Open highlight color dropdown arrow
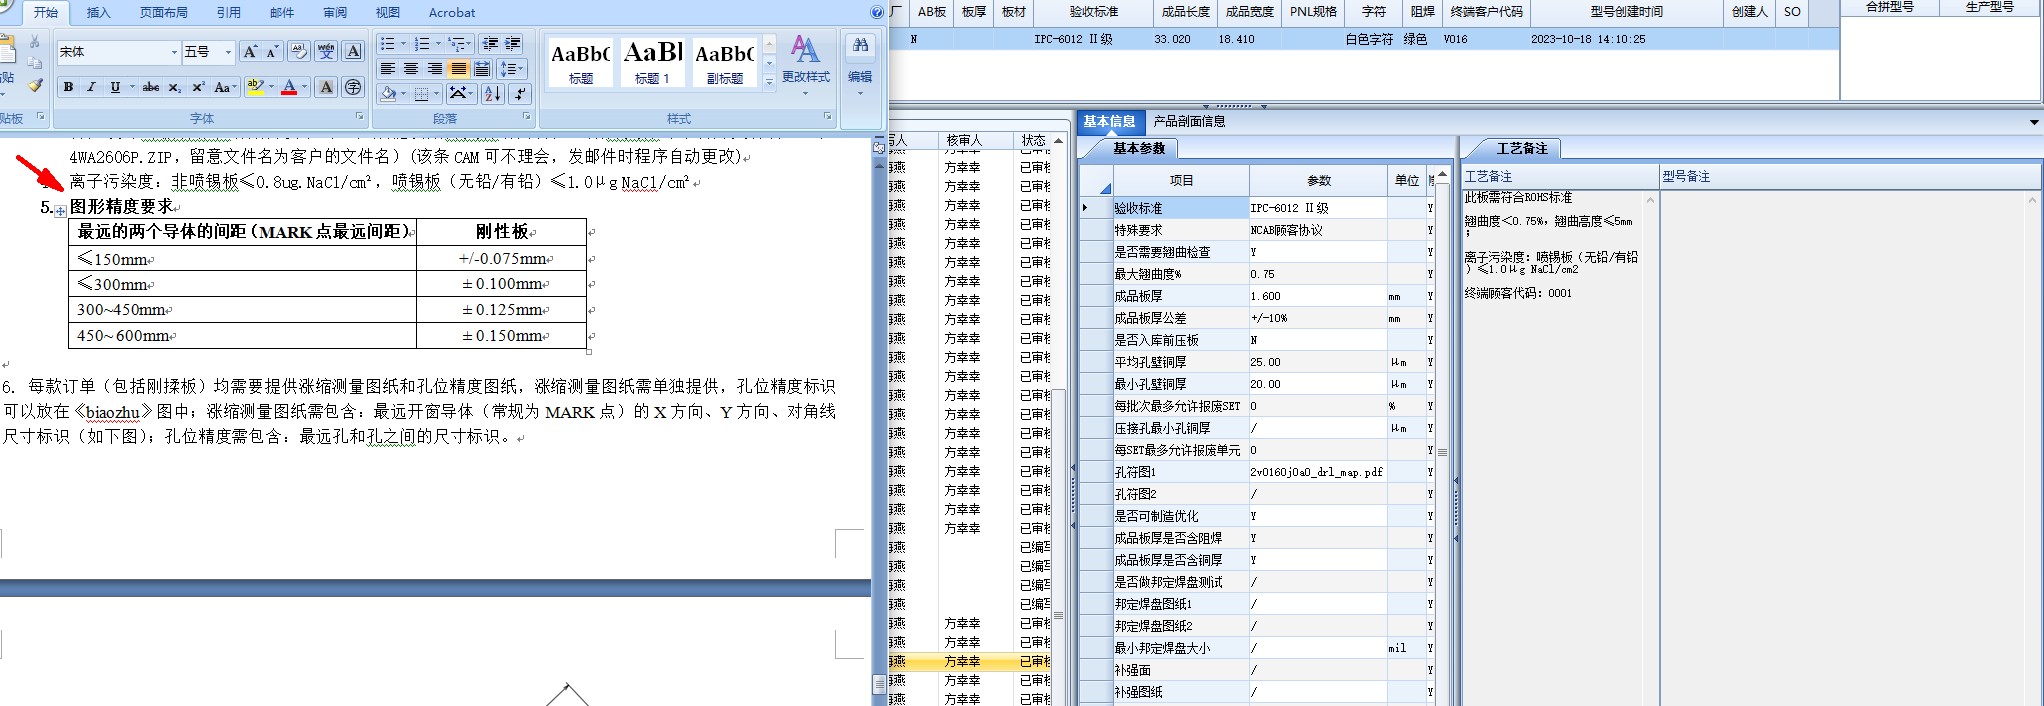Image resolution: width=2044 pixels, height=706 pixels. 270,88
